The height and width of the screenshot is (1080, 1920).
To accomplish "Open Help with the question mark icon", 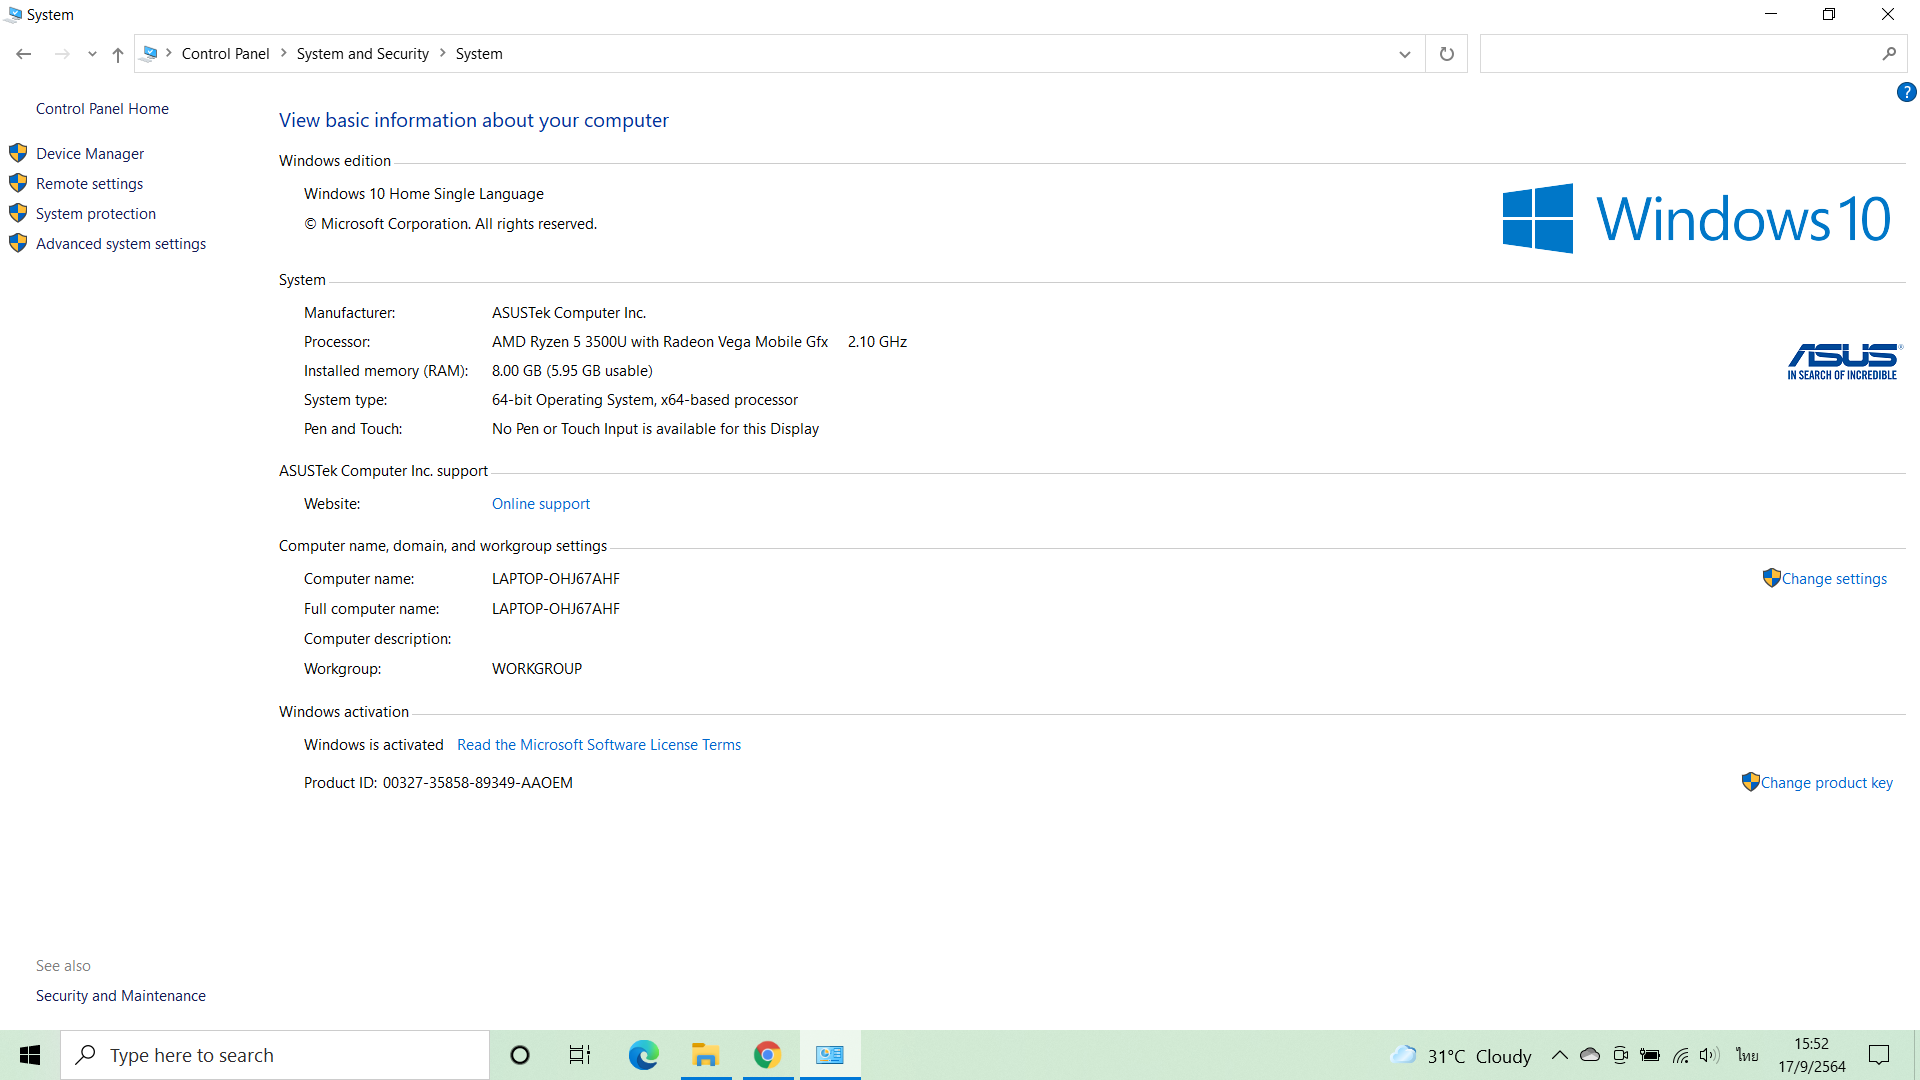I will (x=1906, y=92).
